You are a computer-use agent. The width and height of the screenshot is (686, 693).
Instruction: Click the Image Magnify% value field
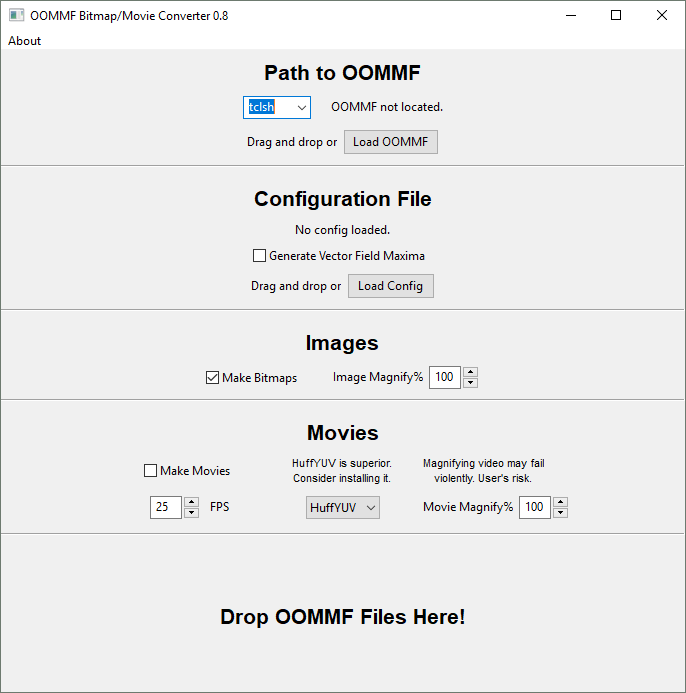(445, 377)
